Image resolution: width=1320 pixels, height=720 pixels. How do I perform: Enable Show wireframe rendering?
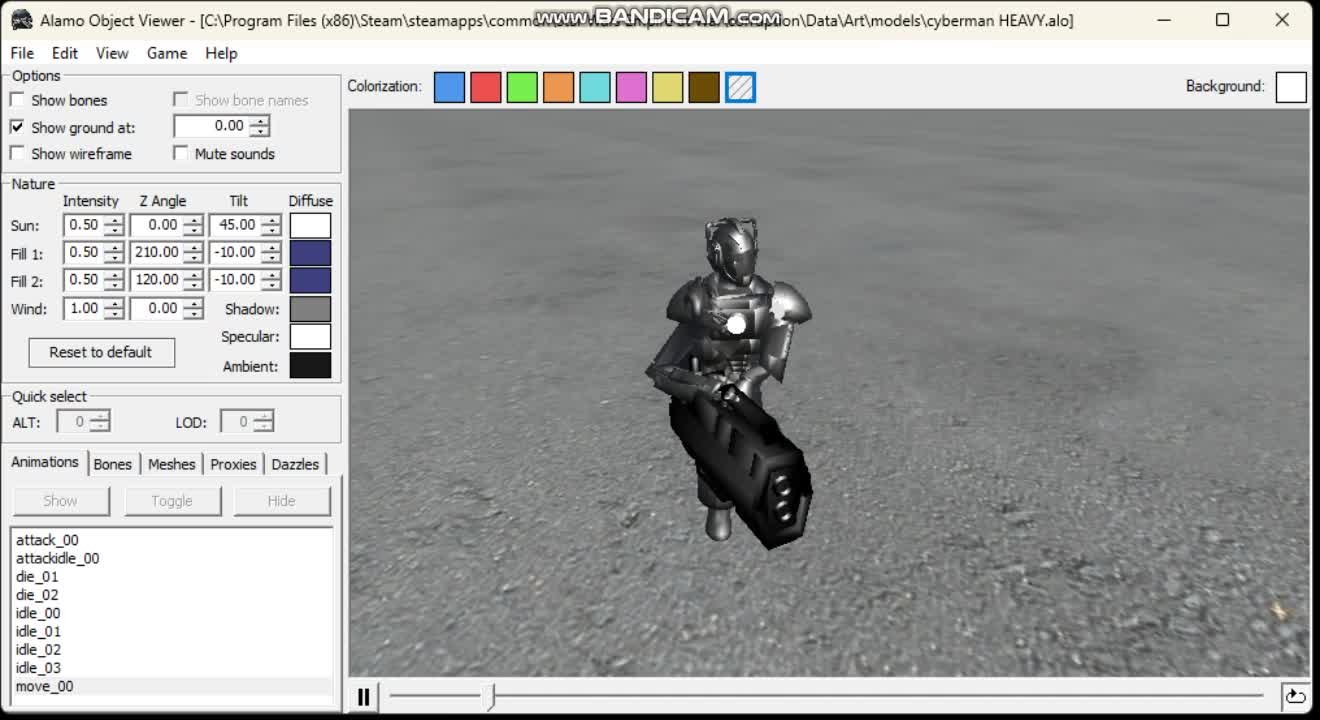click(17, 153)
